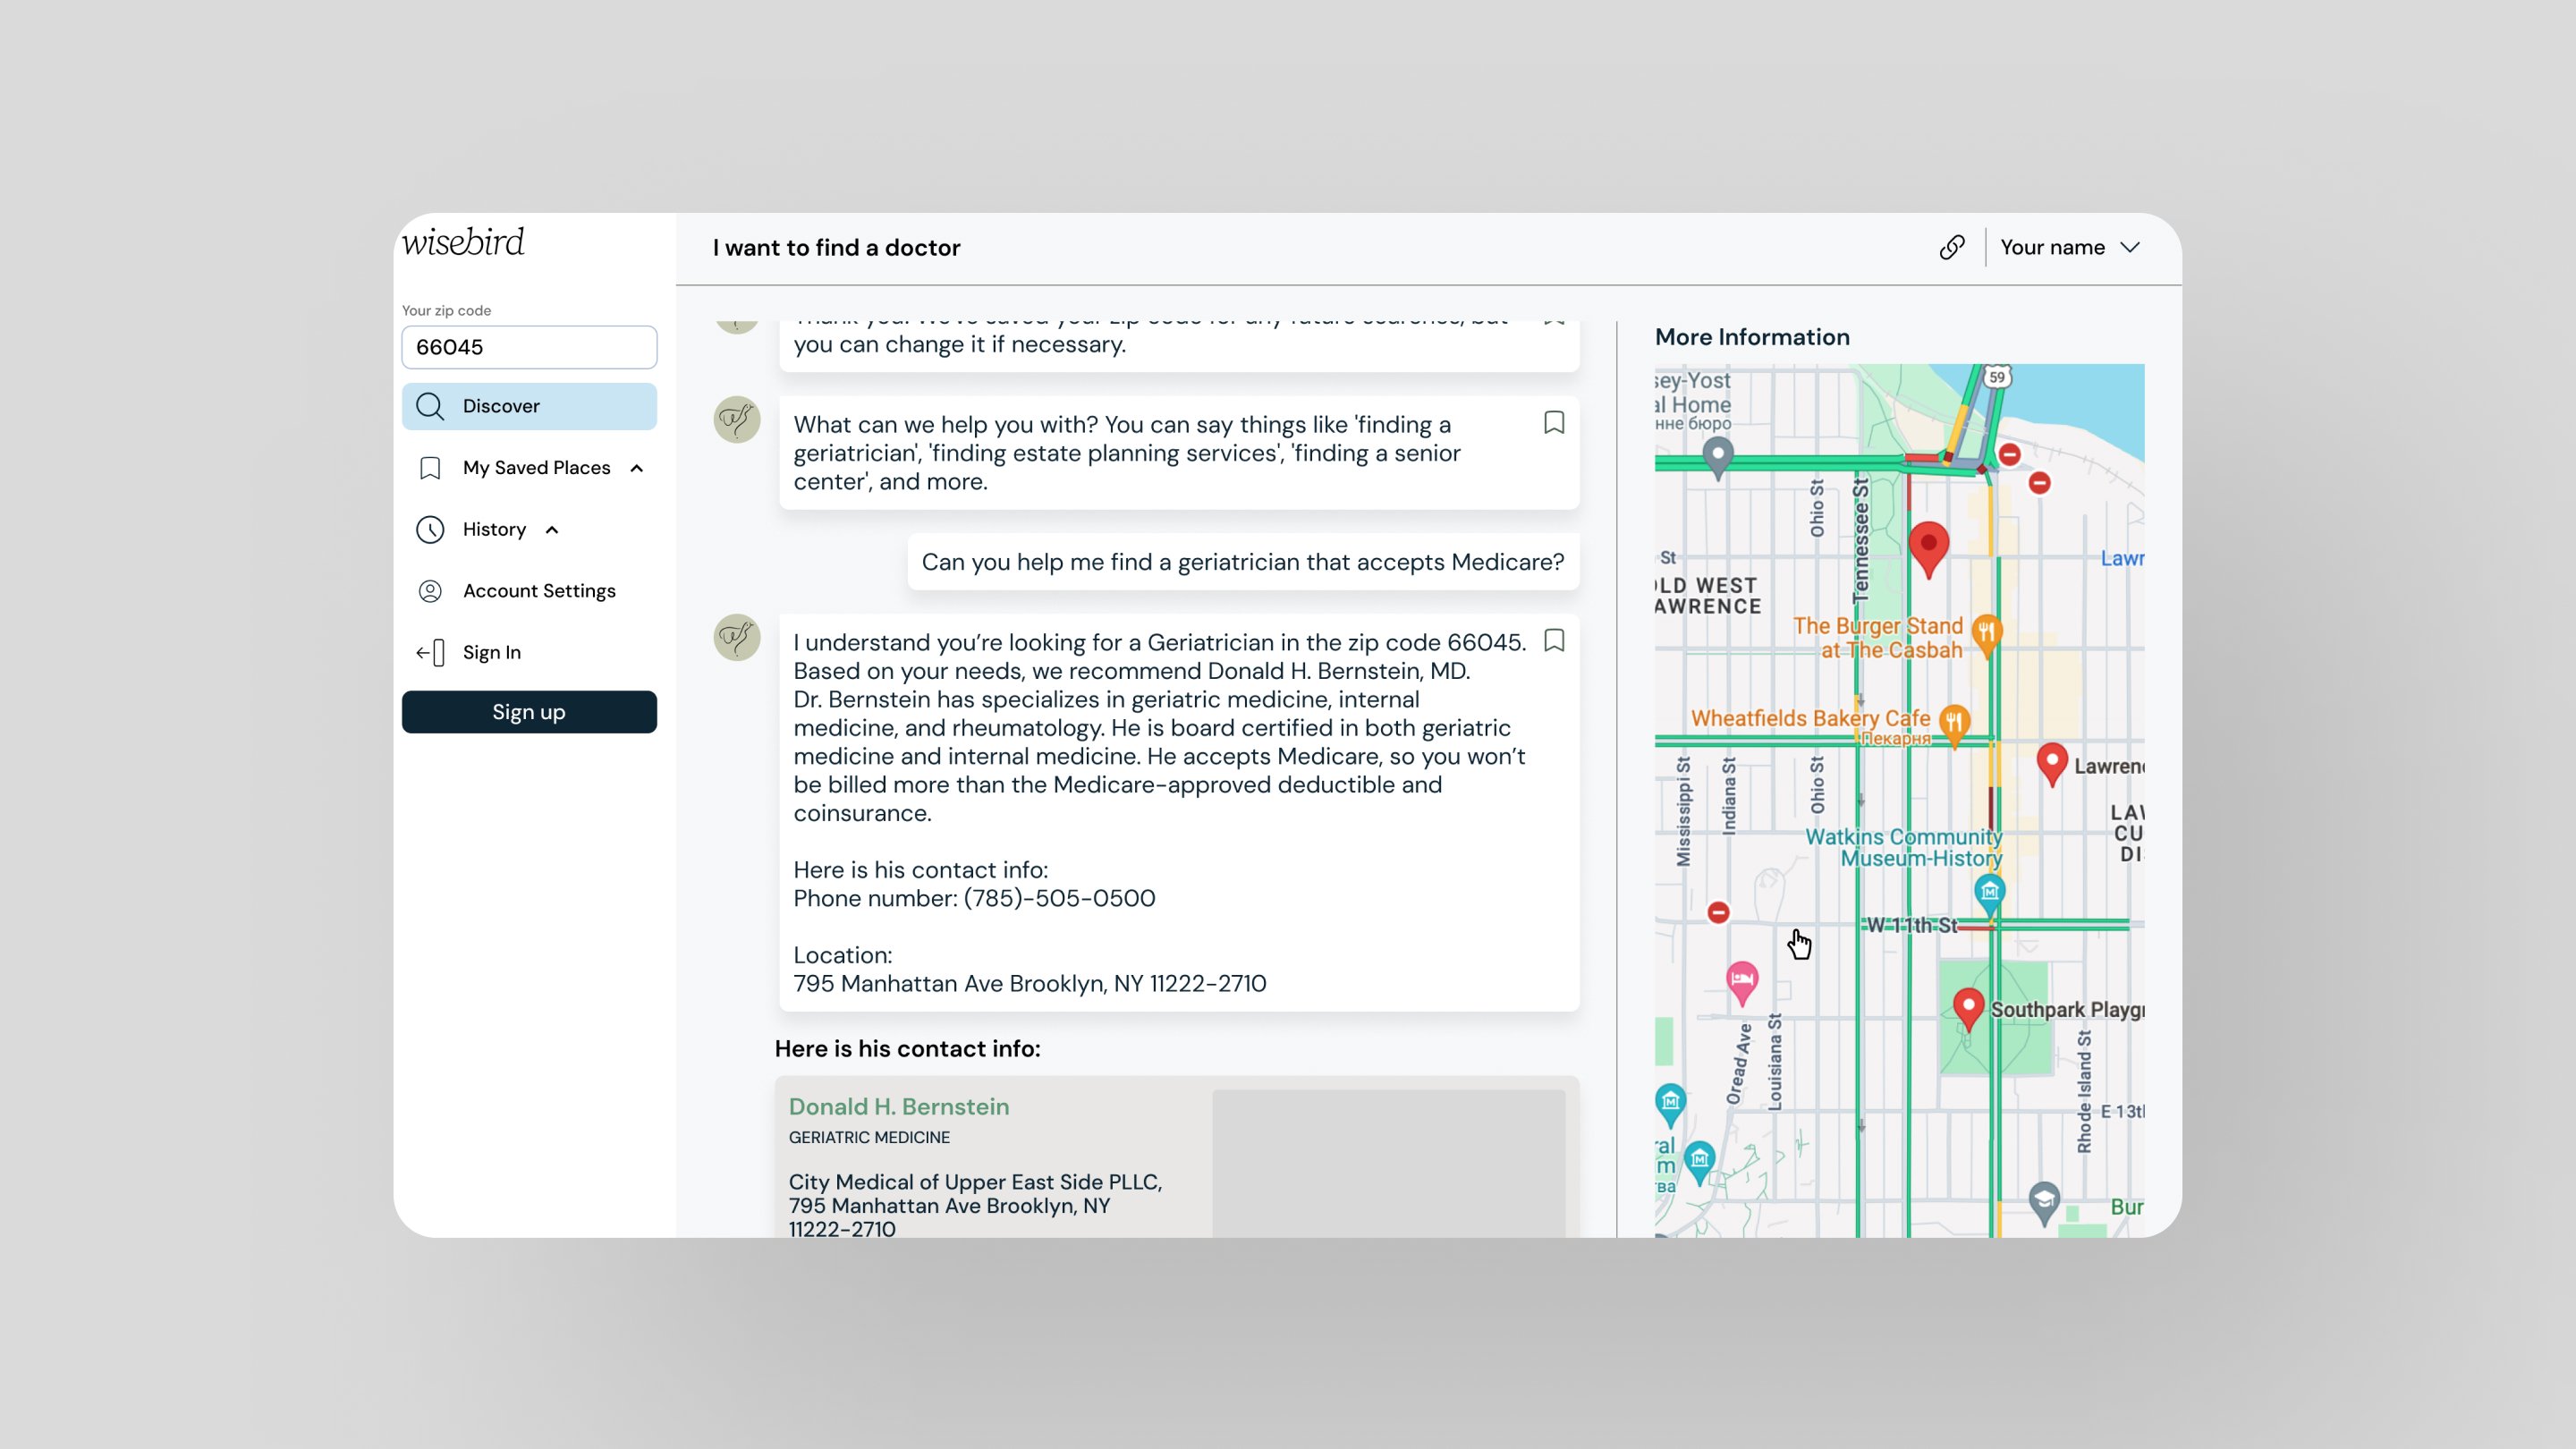Click the pink hotel map marker

[x=1742, y=980]
